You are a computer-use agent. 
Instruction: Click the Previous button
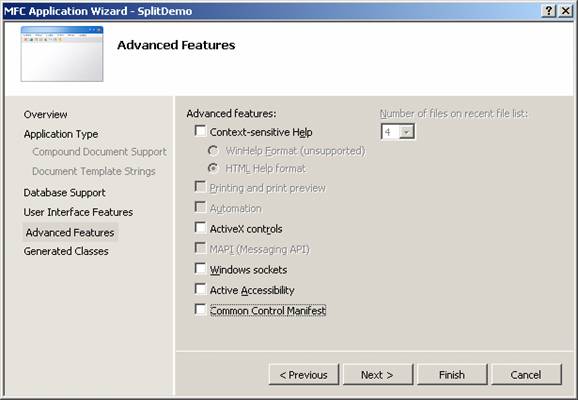click(x=304, y=375)
